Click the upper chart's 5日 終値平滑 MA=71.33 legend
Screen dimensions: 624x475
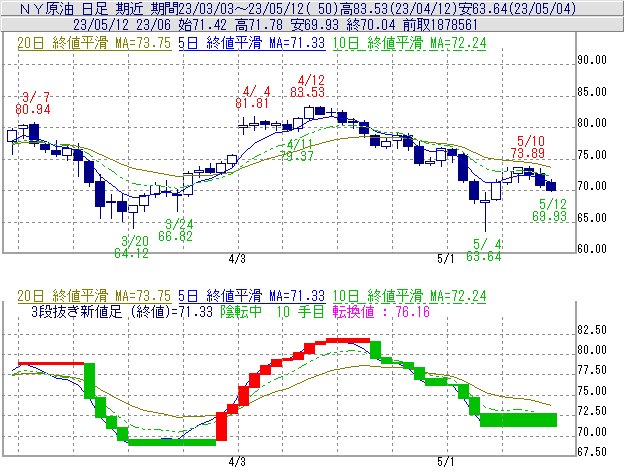coord(252,43)
